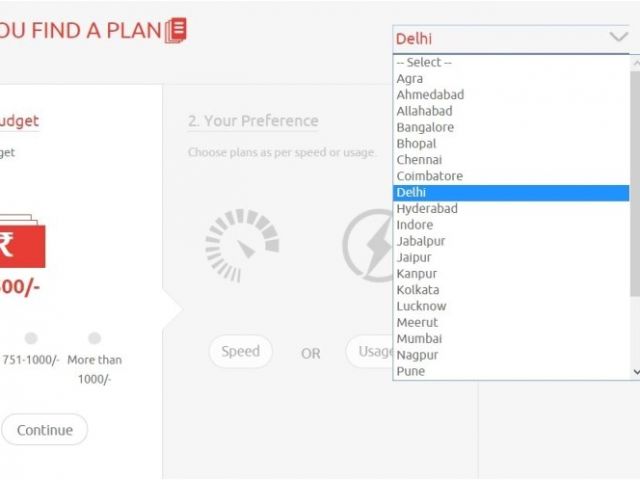The image size is (640, 480).
Task: Click the Speed preference button
Action: 240,352
